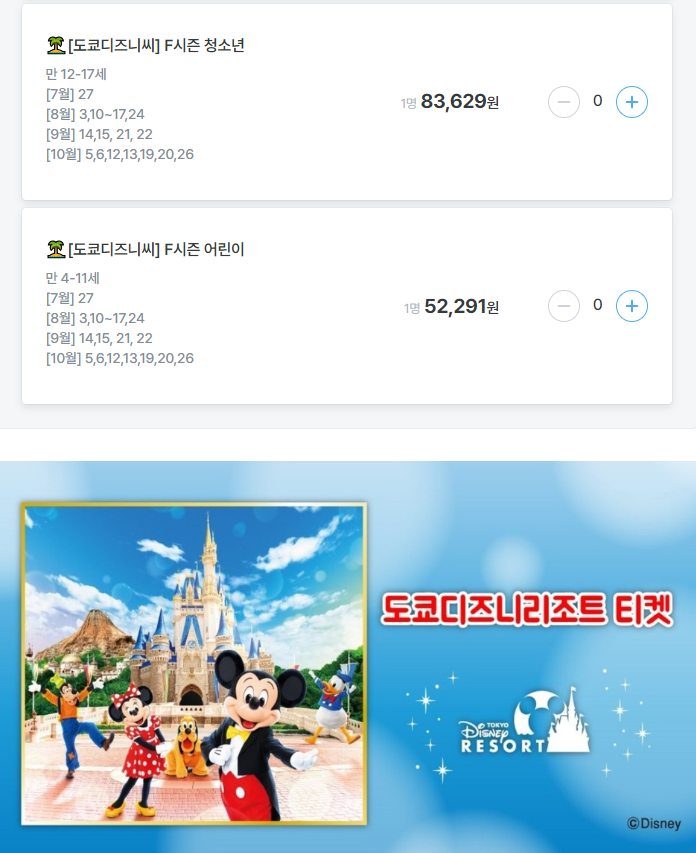The width and height of the screenshot is (696, 853).
Task: Click the ©Disney copyright mark
Action: tap(654, 824)
